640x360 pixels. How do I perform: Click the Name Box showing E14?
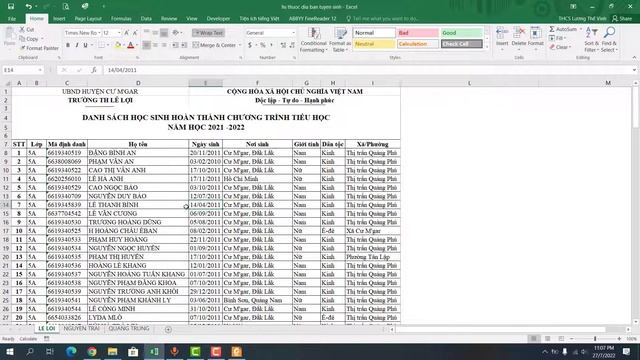(x=22, y=70)
